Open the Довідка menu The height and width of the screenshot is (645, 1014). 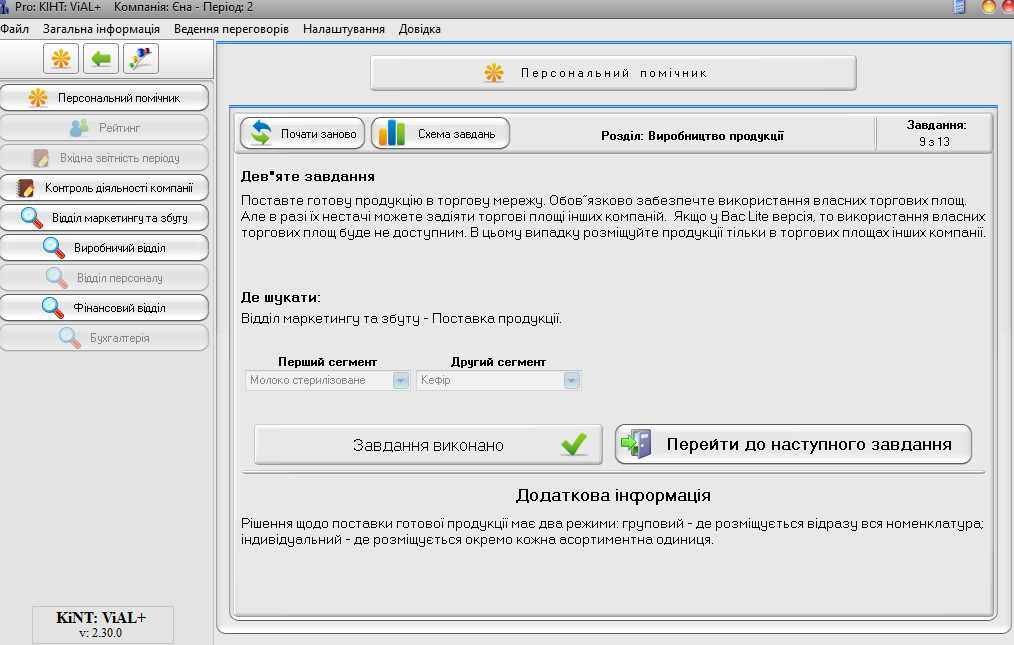tap(420, 29)
